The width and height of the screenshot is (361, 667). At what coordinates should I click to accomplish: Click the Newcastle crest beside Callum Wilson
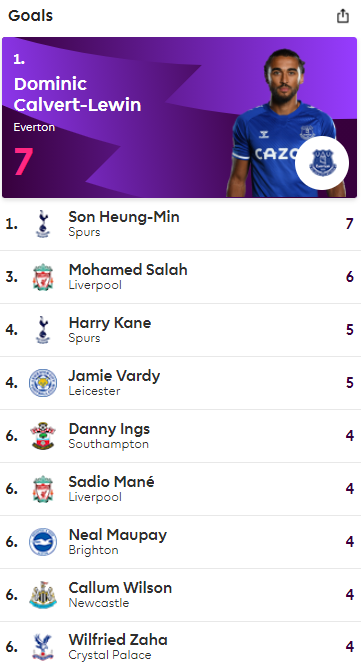pyautogui.click(x=43, y=595)
